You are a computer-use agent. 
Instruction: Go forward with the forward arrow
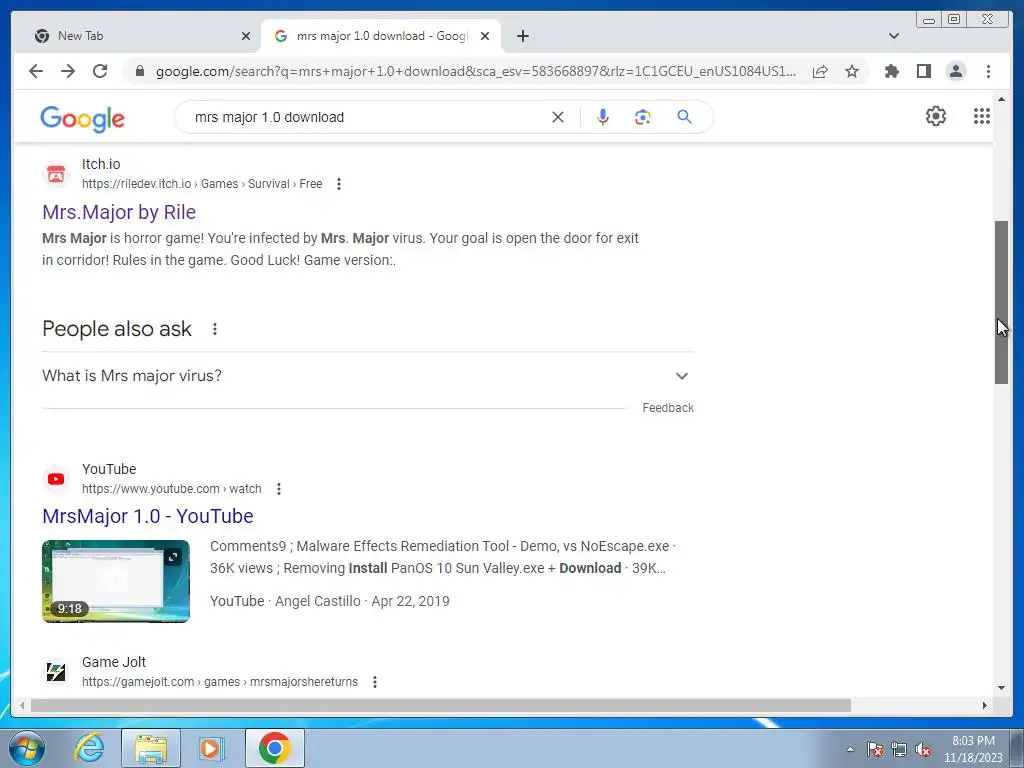pos(68,71)
